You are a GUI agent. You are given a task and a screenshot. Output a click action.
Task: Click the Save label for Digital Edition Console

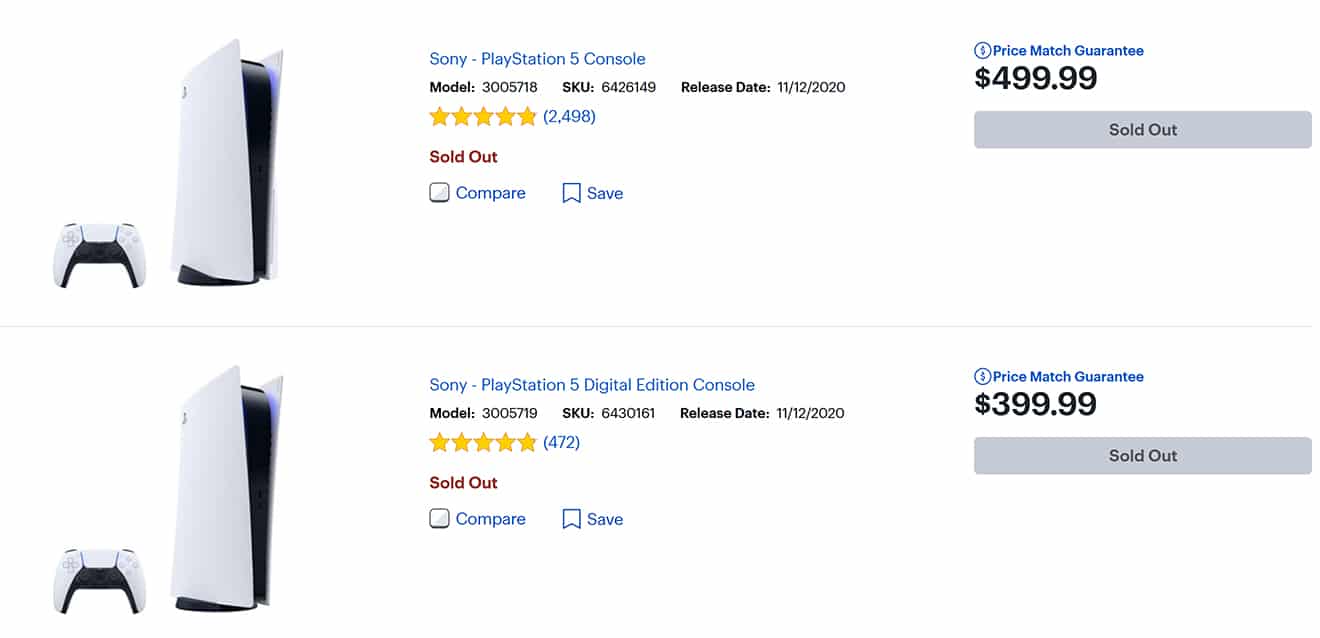pyautogui.click(x=605, y=519)
